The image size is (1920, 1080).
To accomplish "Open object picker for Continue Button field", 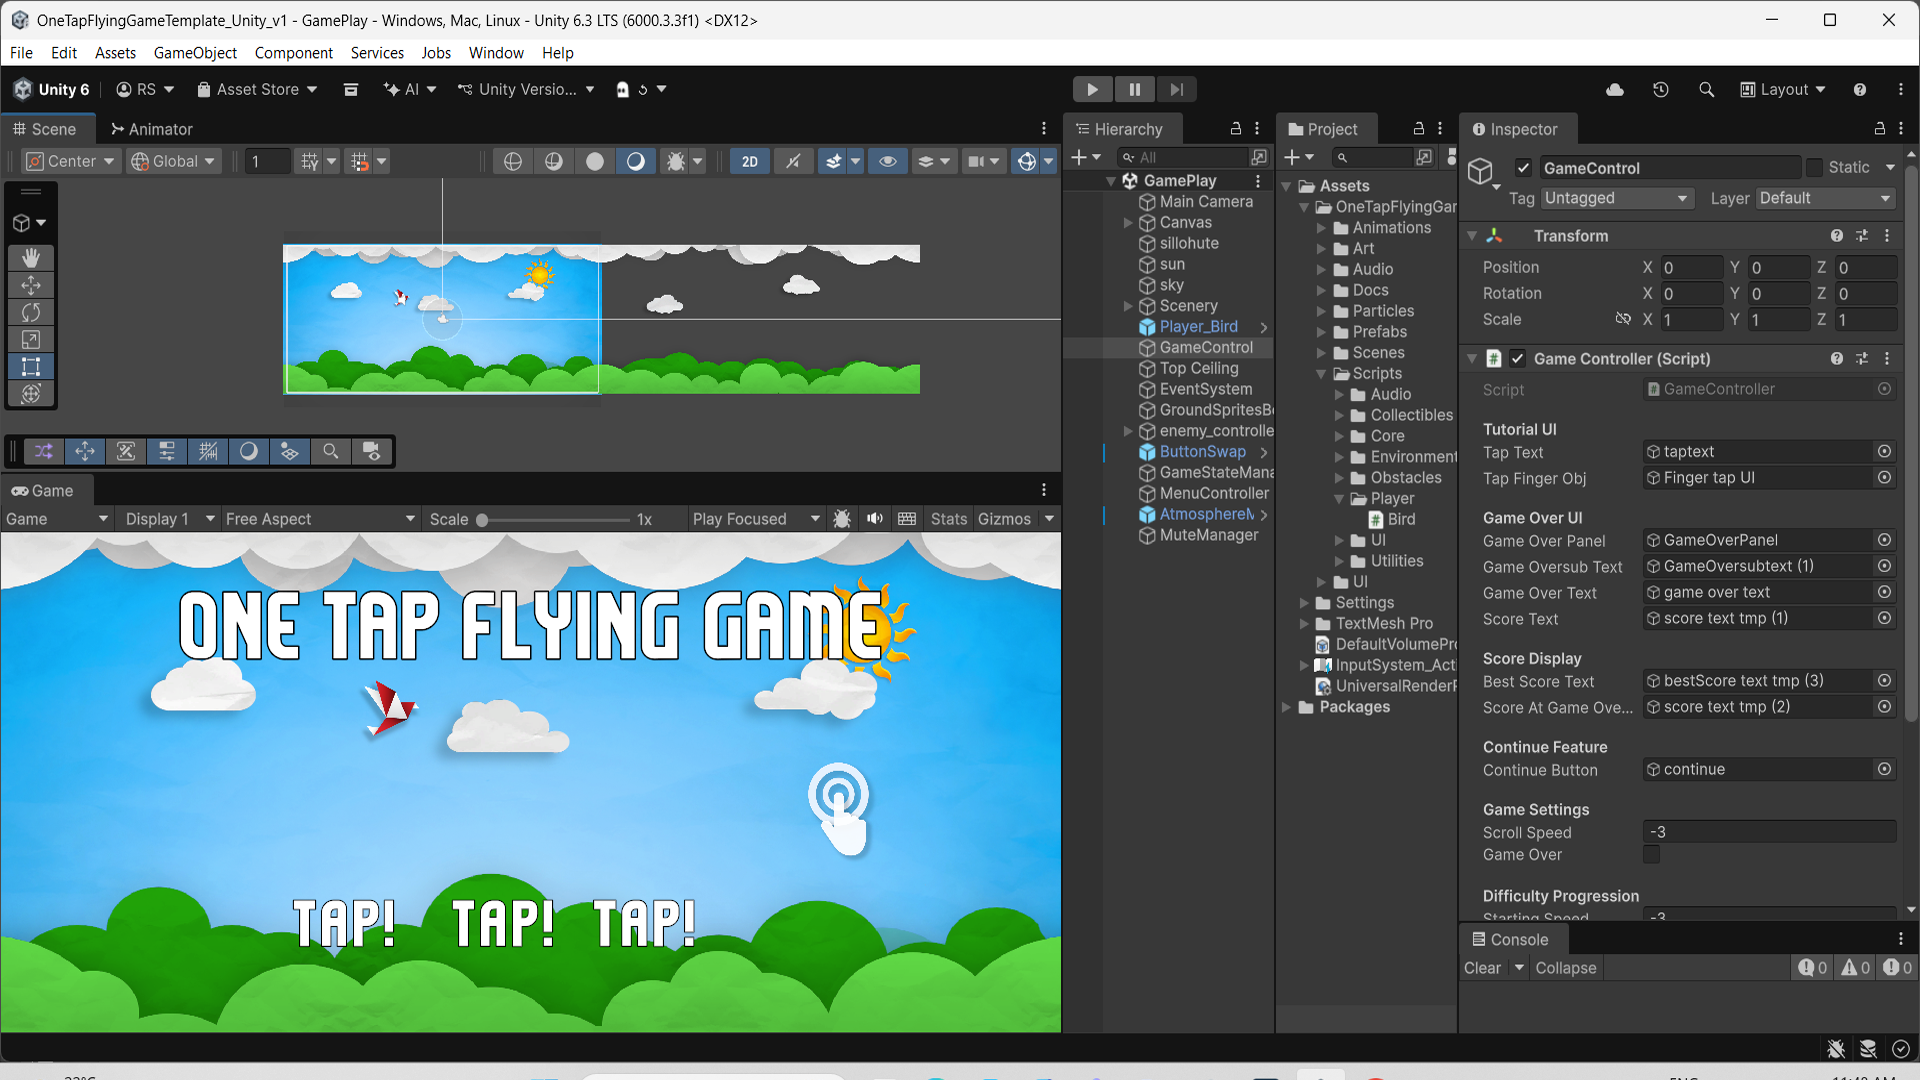I will pyautogui.click(x=1884, y=769).
